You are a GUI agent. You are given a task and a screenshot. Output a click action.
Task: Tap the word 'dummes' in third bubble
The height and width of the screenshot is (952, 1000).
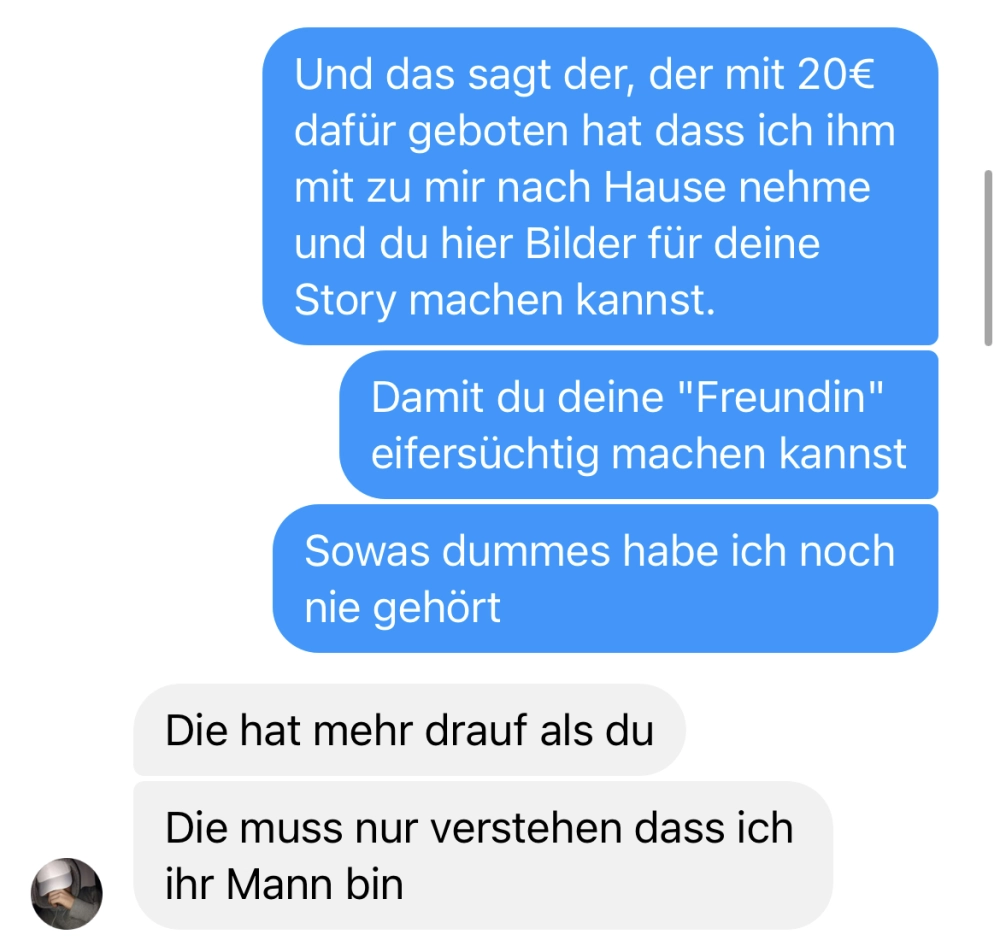526,551
